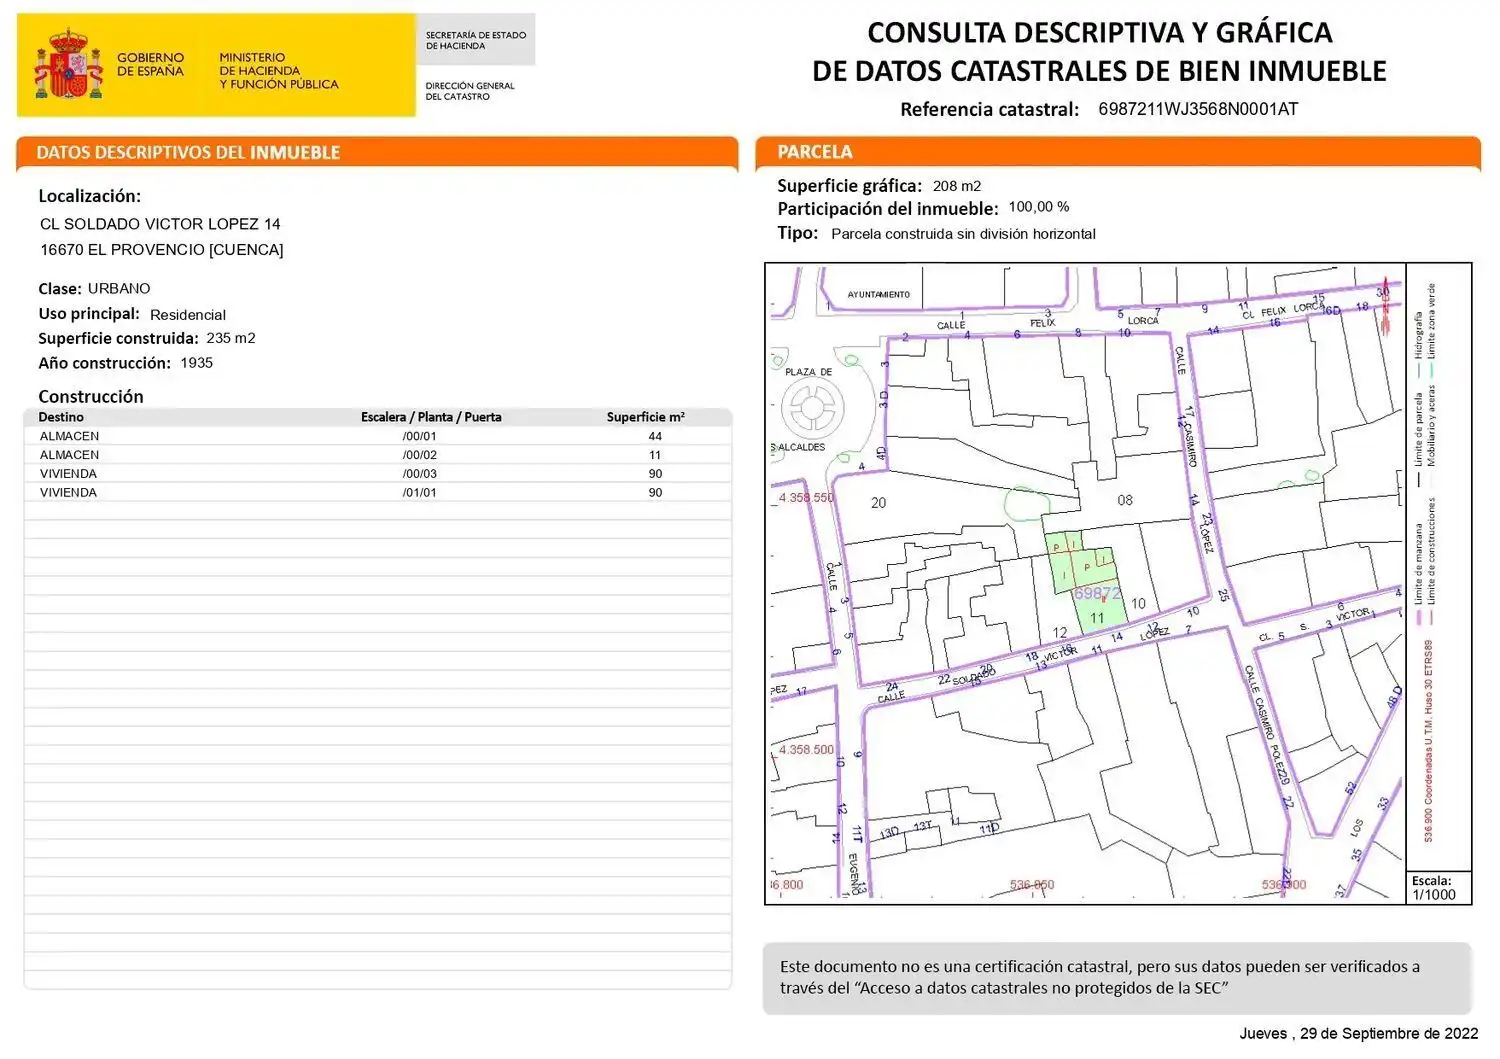Screen dimensions: 1500x1059
Task: Select the construction year "1935"
Action: (x=197, y=363)
